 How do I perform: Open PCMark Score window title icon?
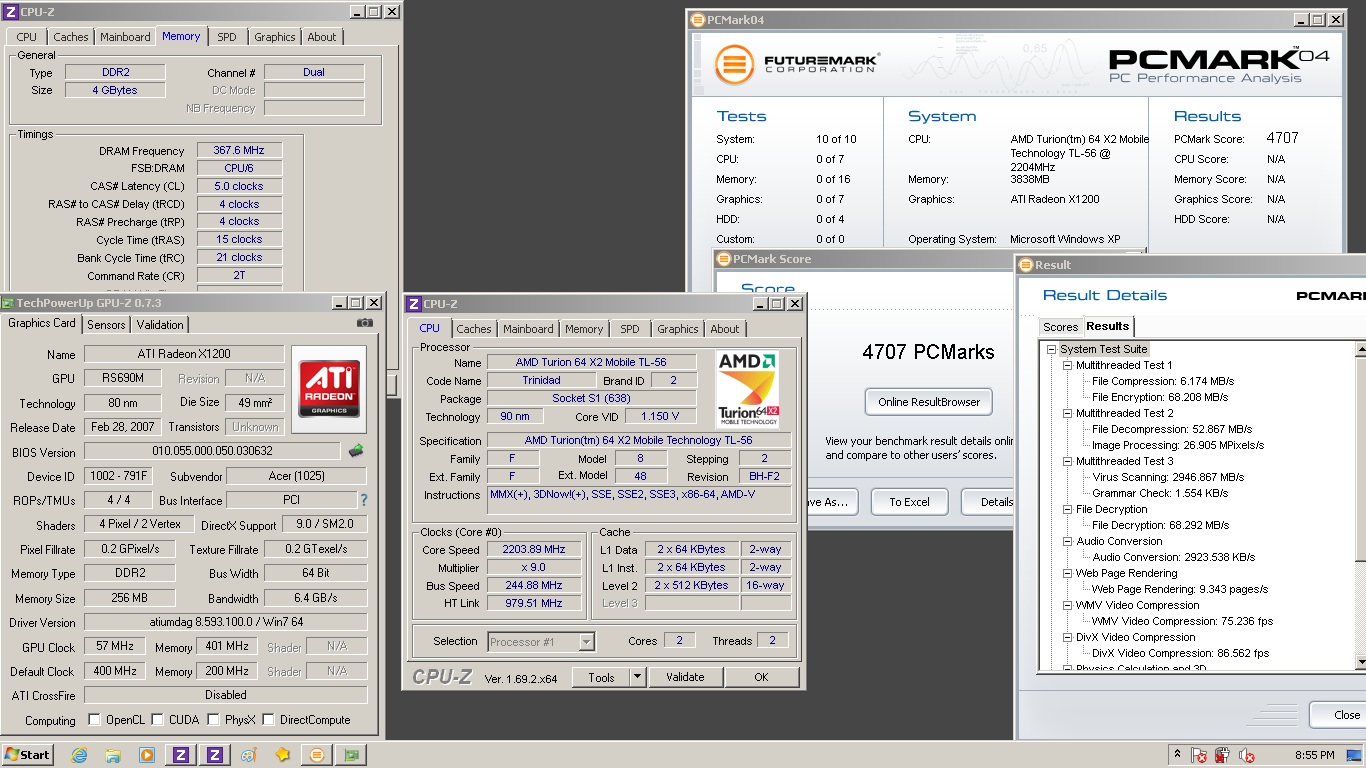[724, 259]
